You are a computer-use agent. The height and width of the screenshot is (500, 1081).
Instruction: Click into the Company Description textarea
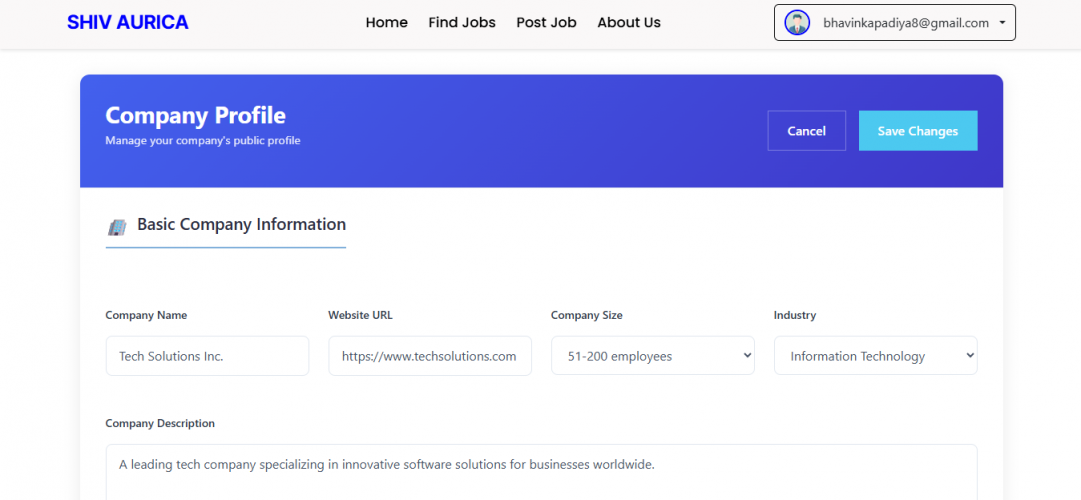click(x=541, y=472)
